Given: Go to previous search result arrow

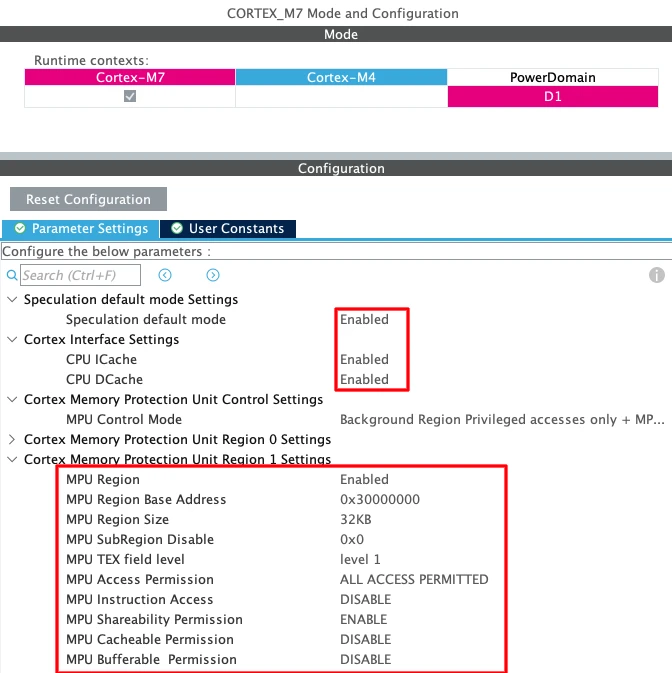Looking at the screenshot, I should (165, 275).
